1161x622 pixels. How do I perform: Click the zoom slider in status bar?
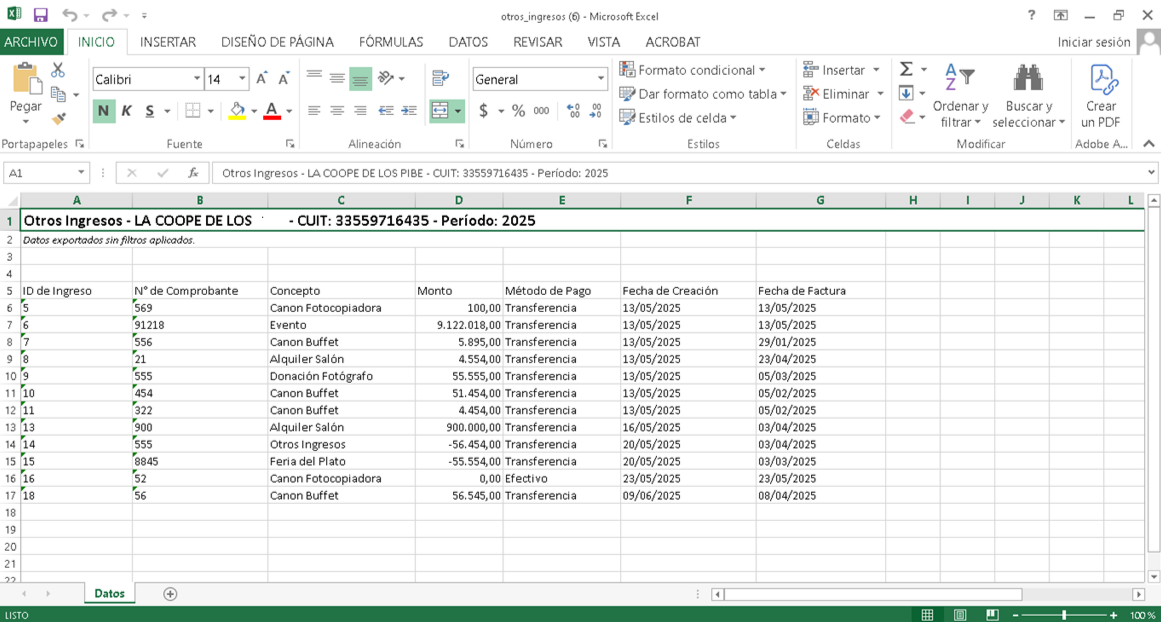(x=1064, y=615)
